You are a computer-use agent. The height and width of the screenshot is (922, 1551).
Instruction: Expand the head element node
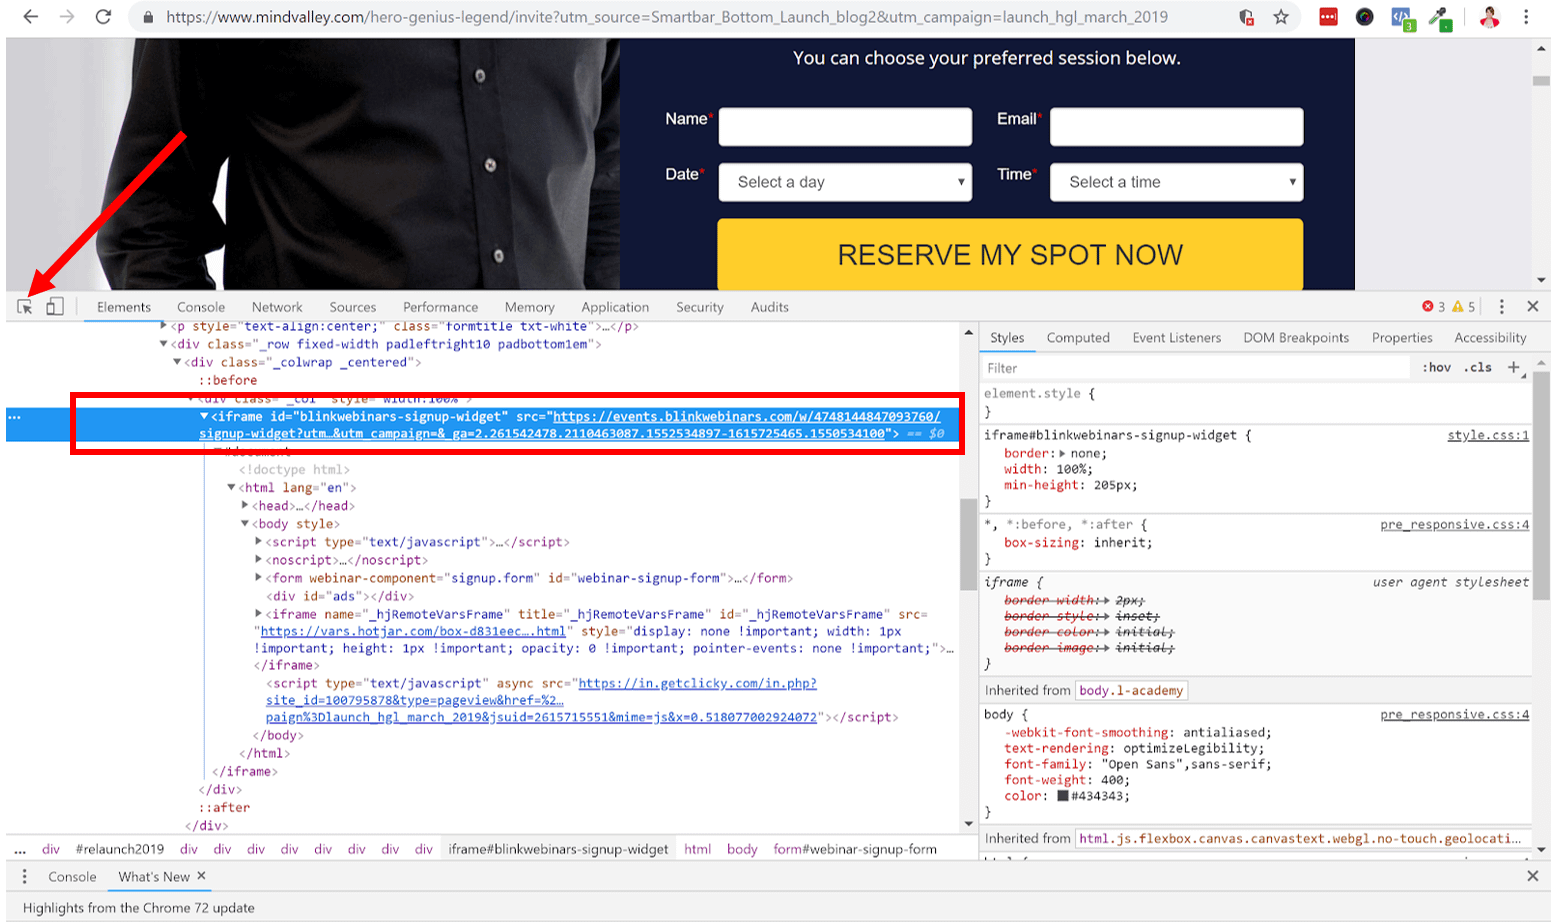tap(245, 506)
